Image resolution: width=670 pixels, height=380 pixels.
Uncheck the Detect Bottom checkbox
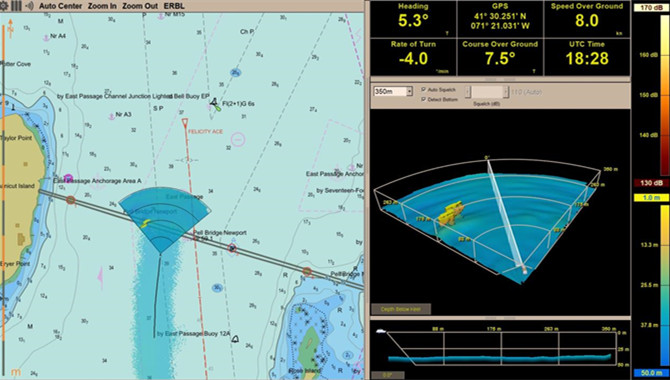[423, 99]
